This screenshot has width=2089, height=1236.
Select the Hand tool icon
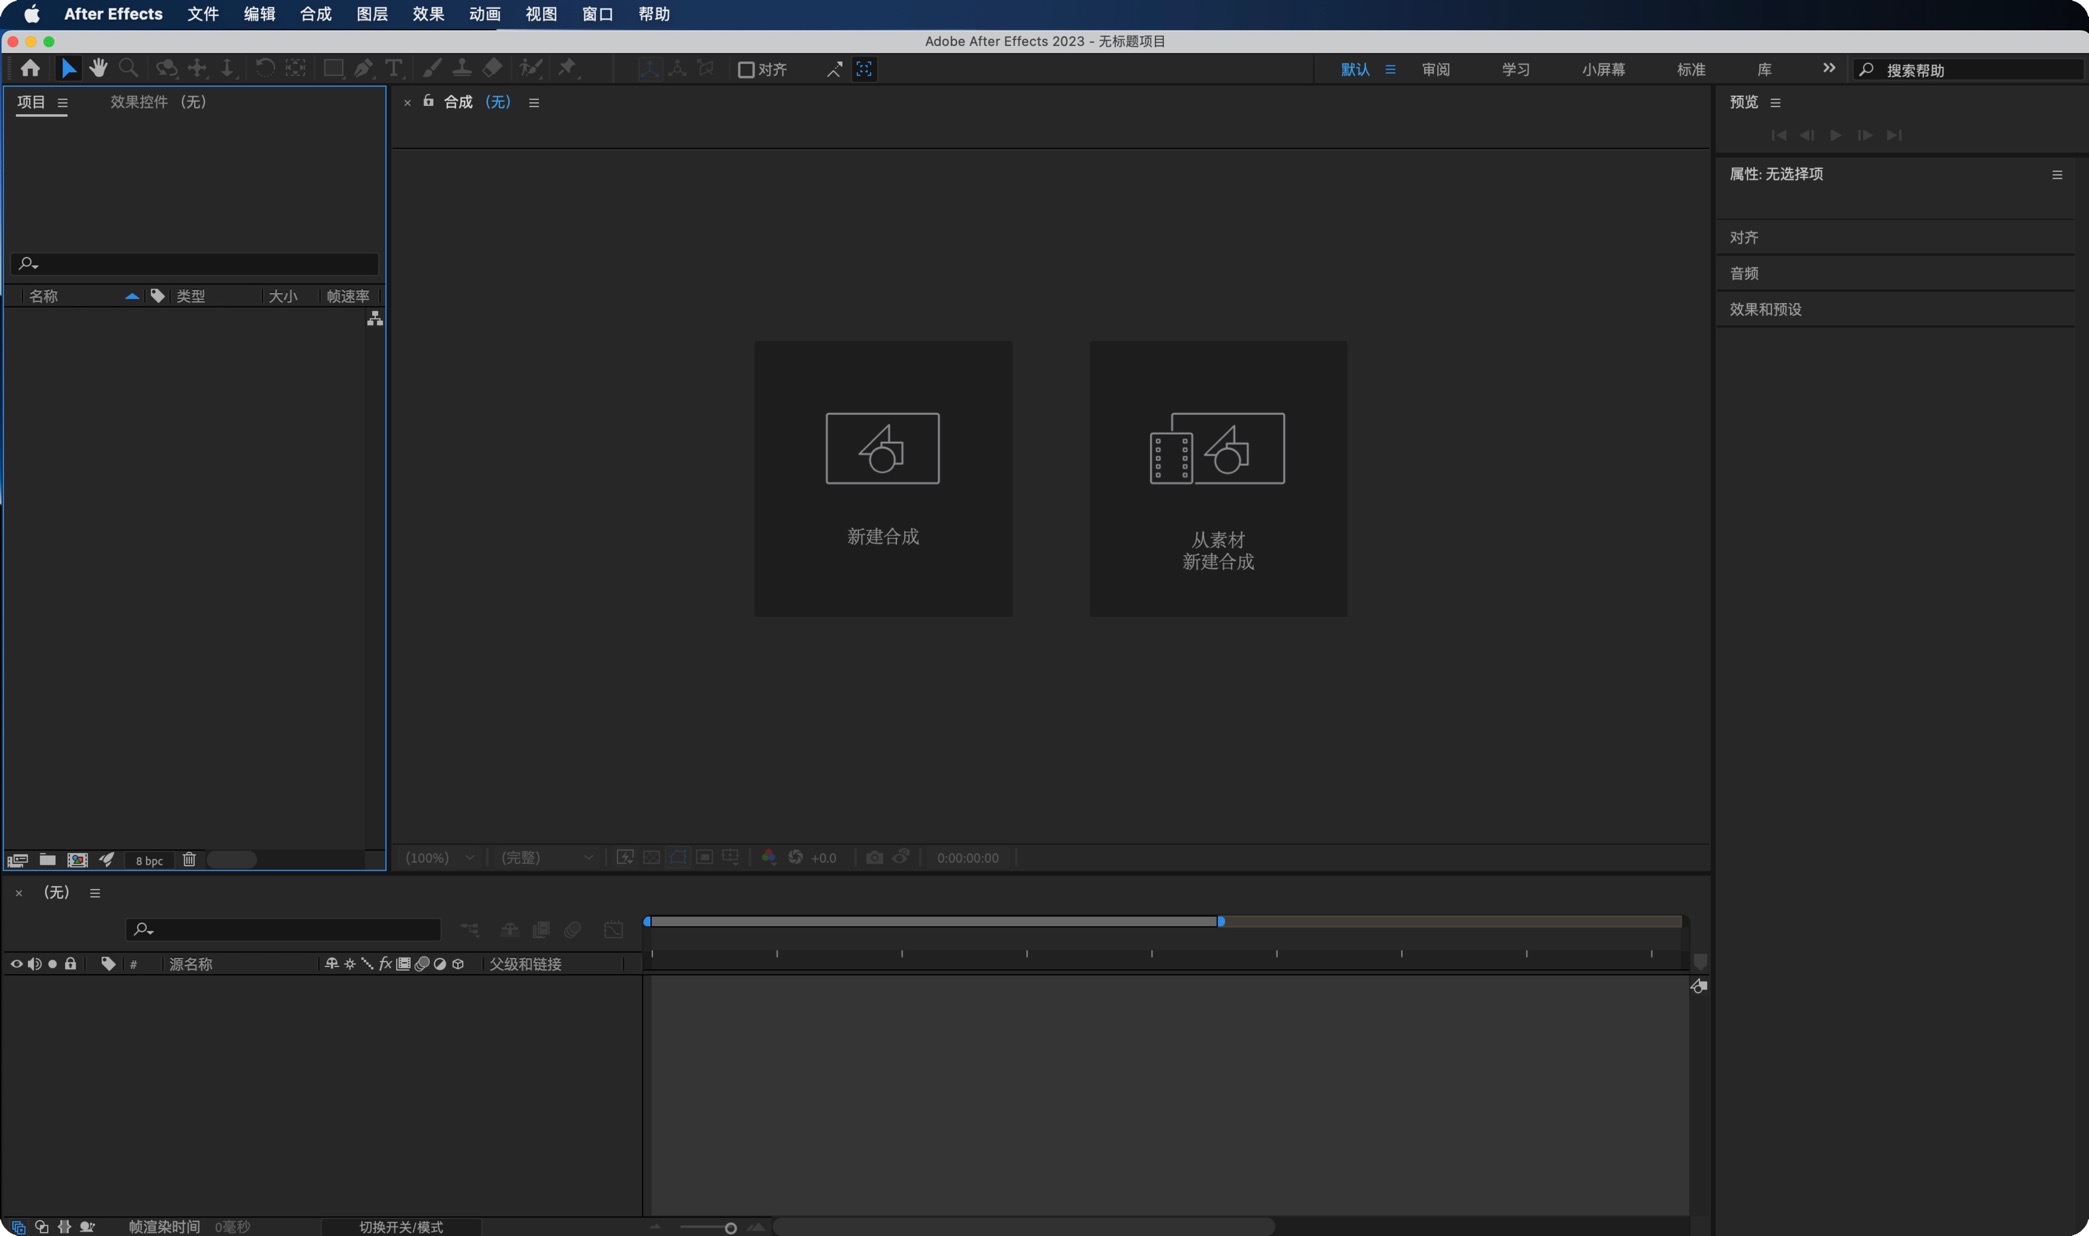coord(96,68)
